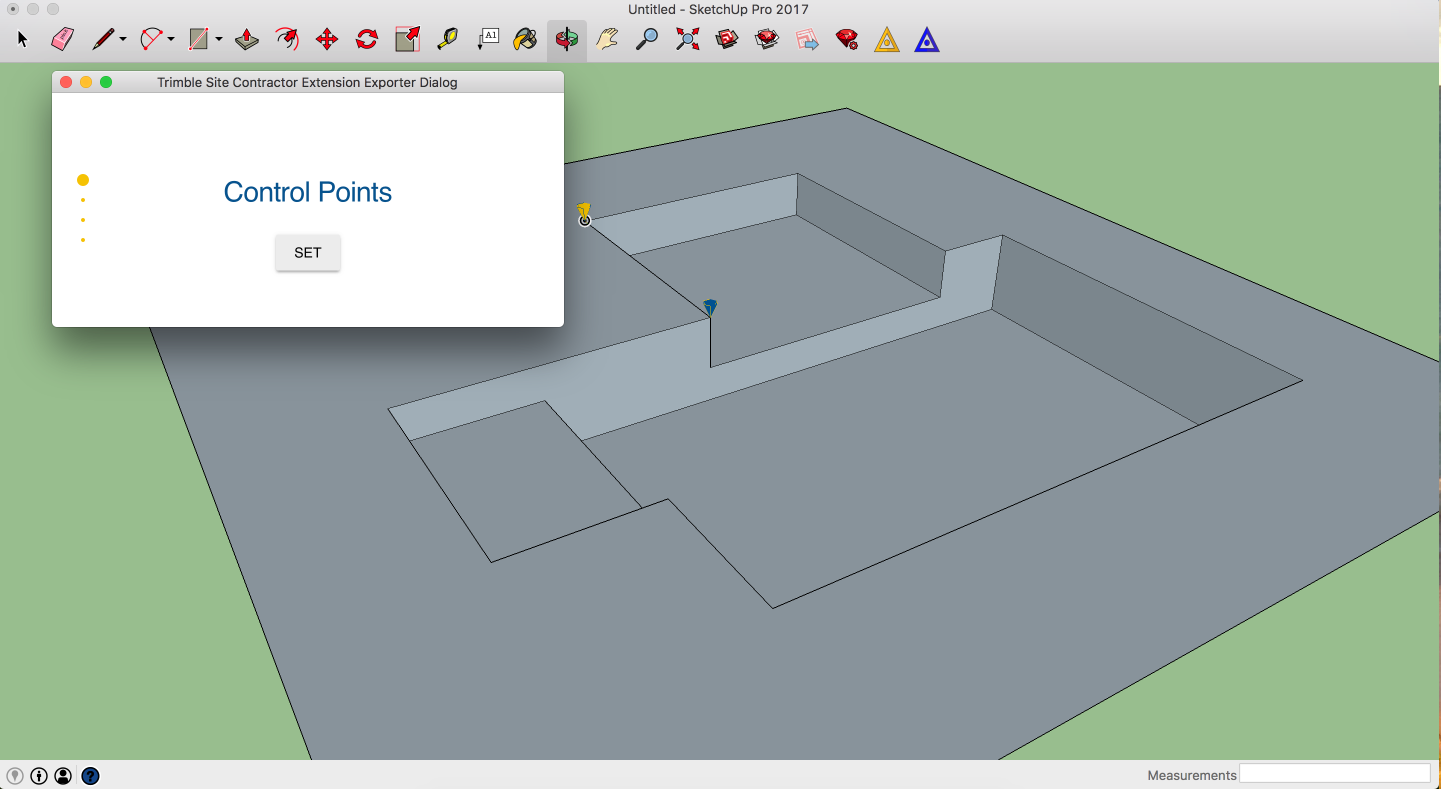
Task: Activate the Push/Pull tool
Action: point(246,38)
